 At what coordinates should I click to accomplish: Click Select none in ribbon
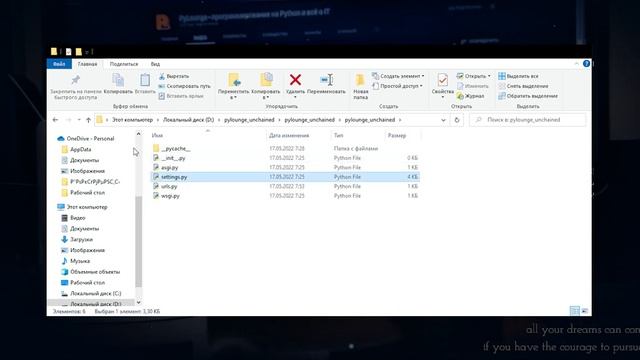523,86
